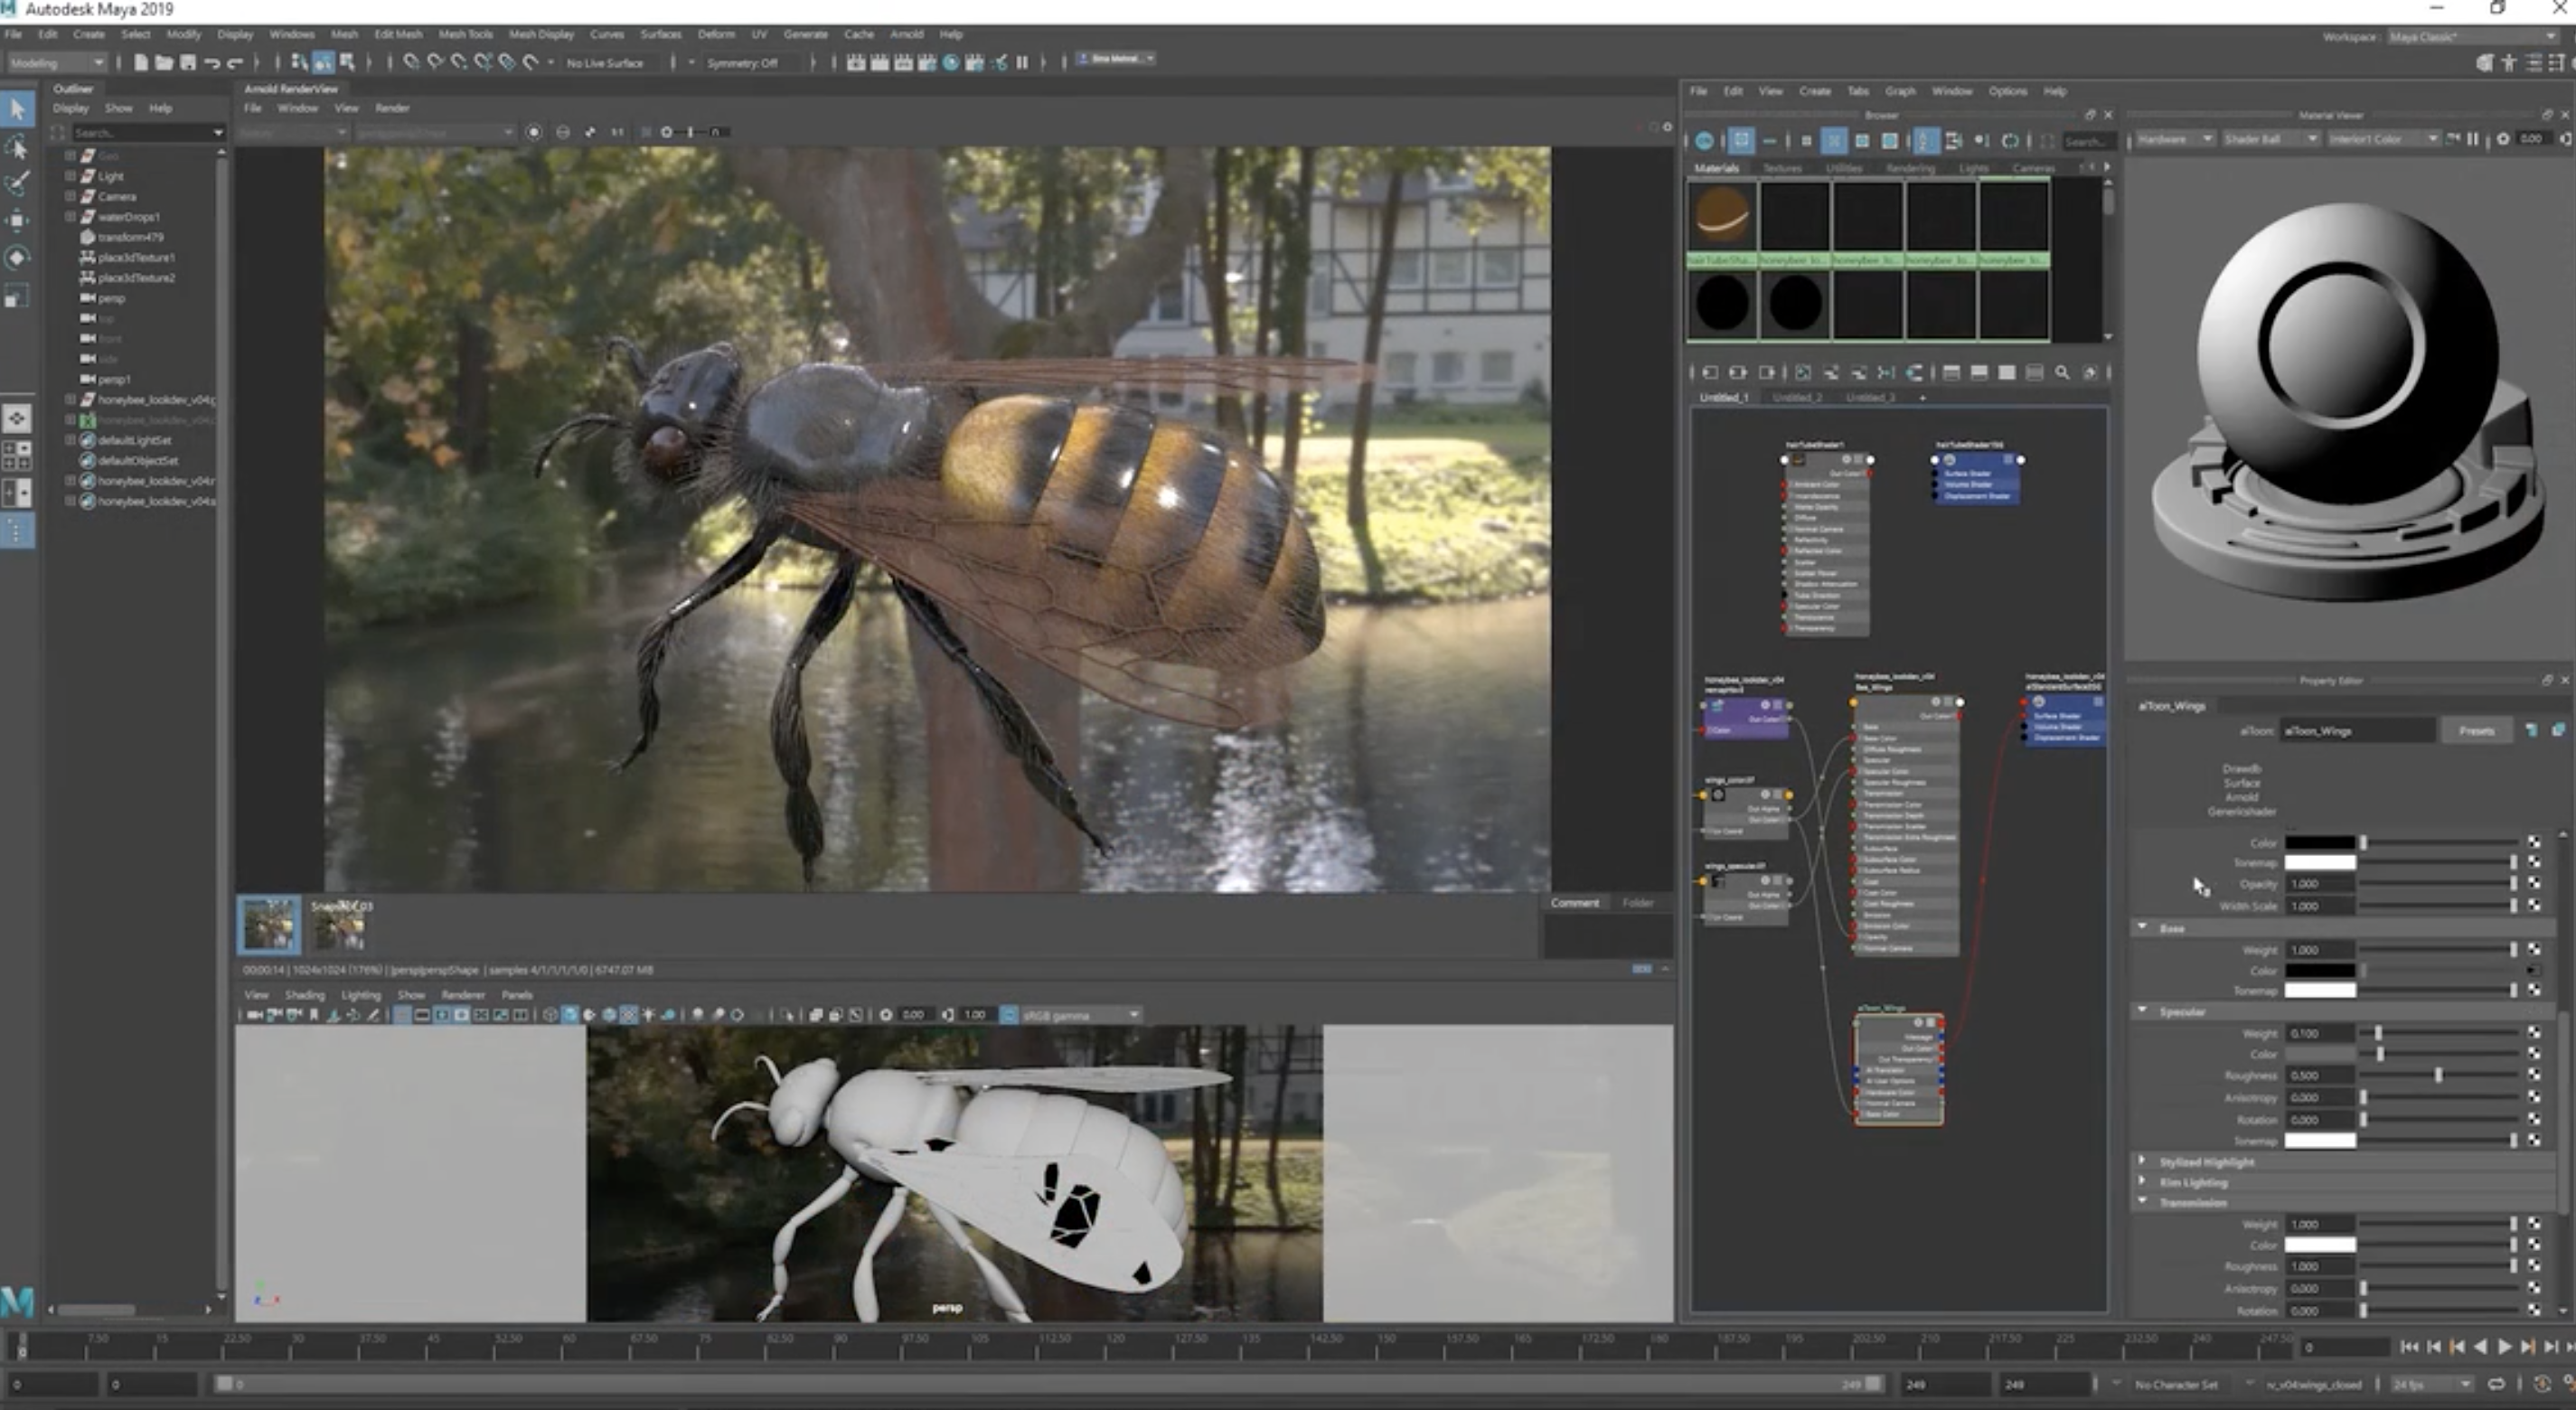Click the New Scene icon on the status line
The image size is (2576, 1410).
pos(140,62)
